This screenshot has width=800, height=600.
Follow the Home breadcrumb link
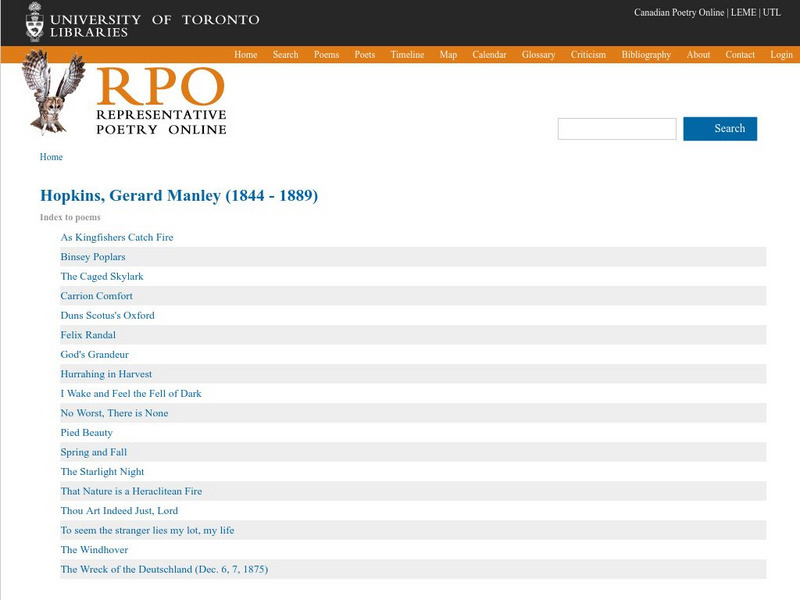coord(51,157)
